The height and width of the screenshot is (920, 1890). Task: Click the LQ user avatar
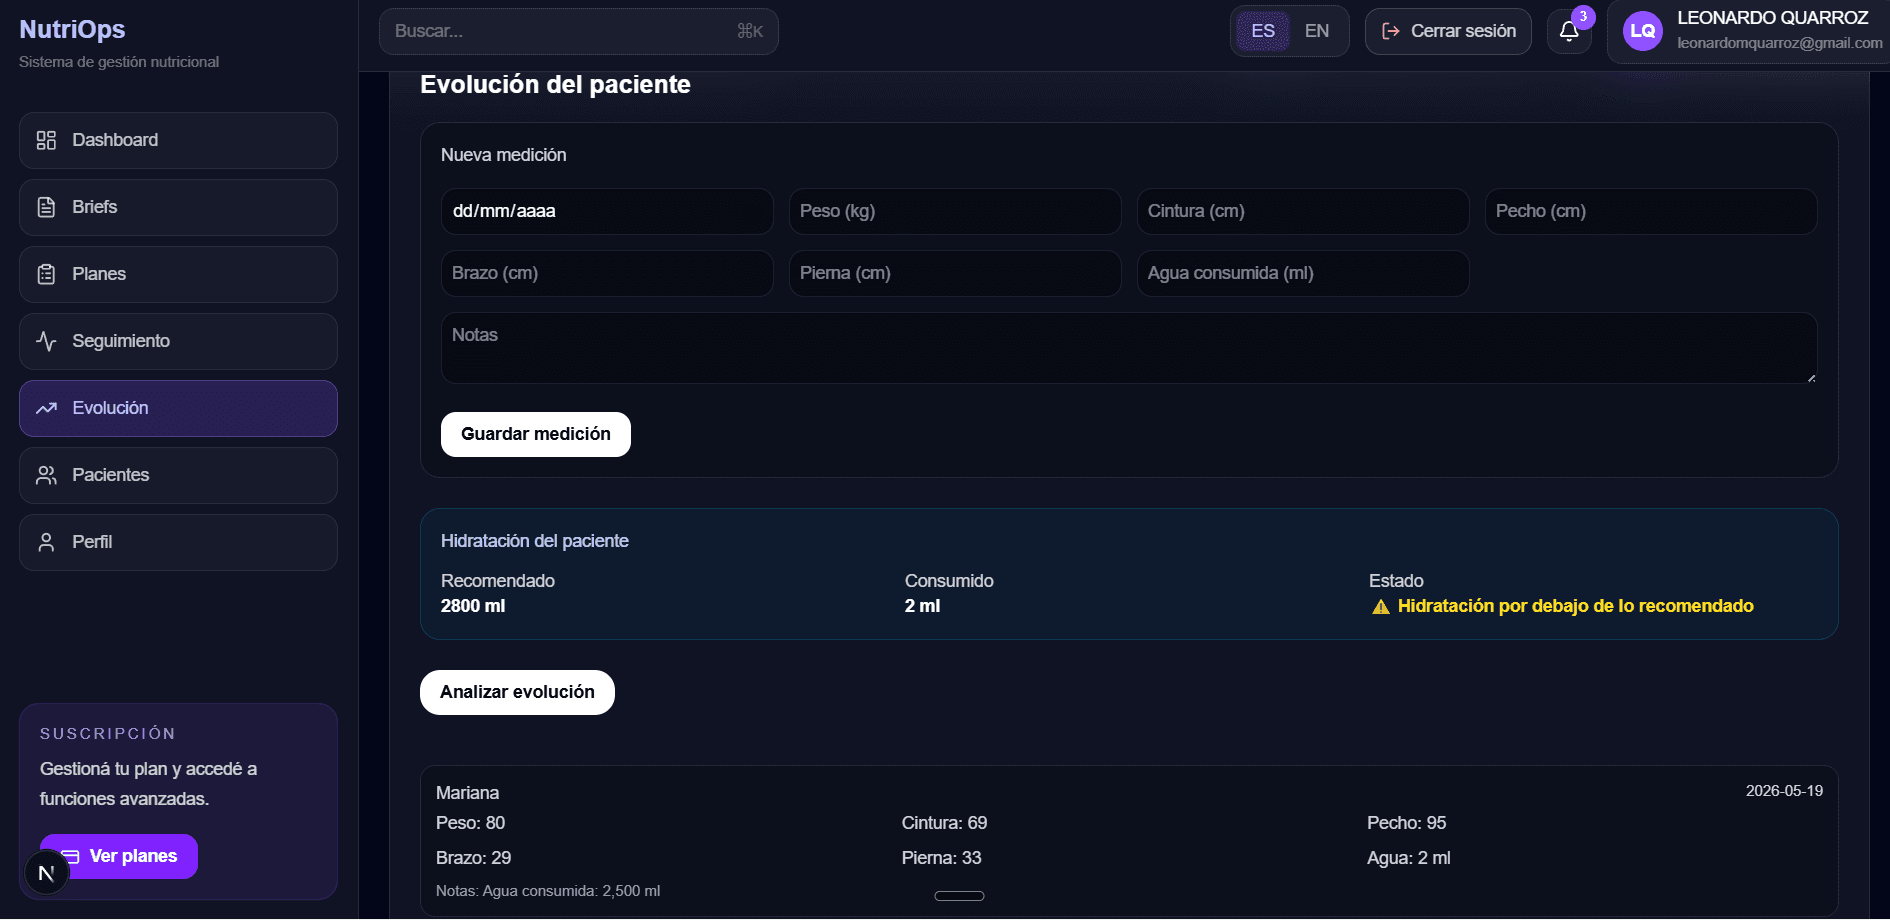pos(1642,31)
